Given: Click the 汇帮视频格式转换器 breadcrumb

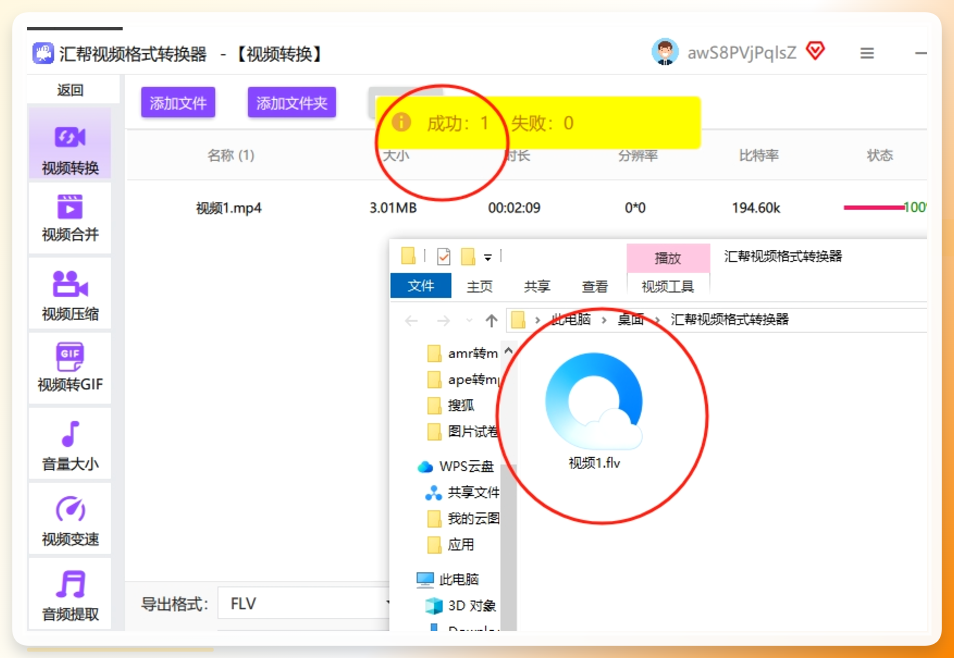Looking at the screenshot, I should 729,320.
